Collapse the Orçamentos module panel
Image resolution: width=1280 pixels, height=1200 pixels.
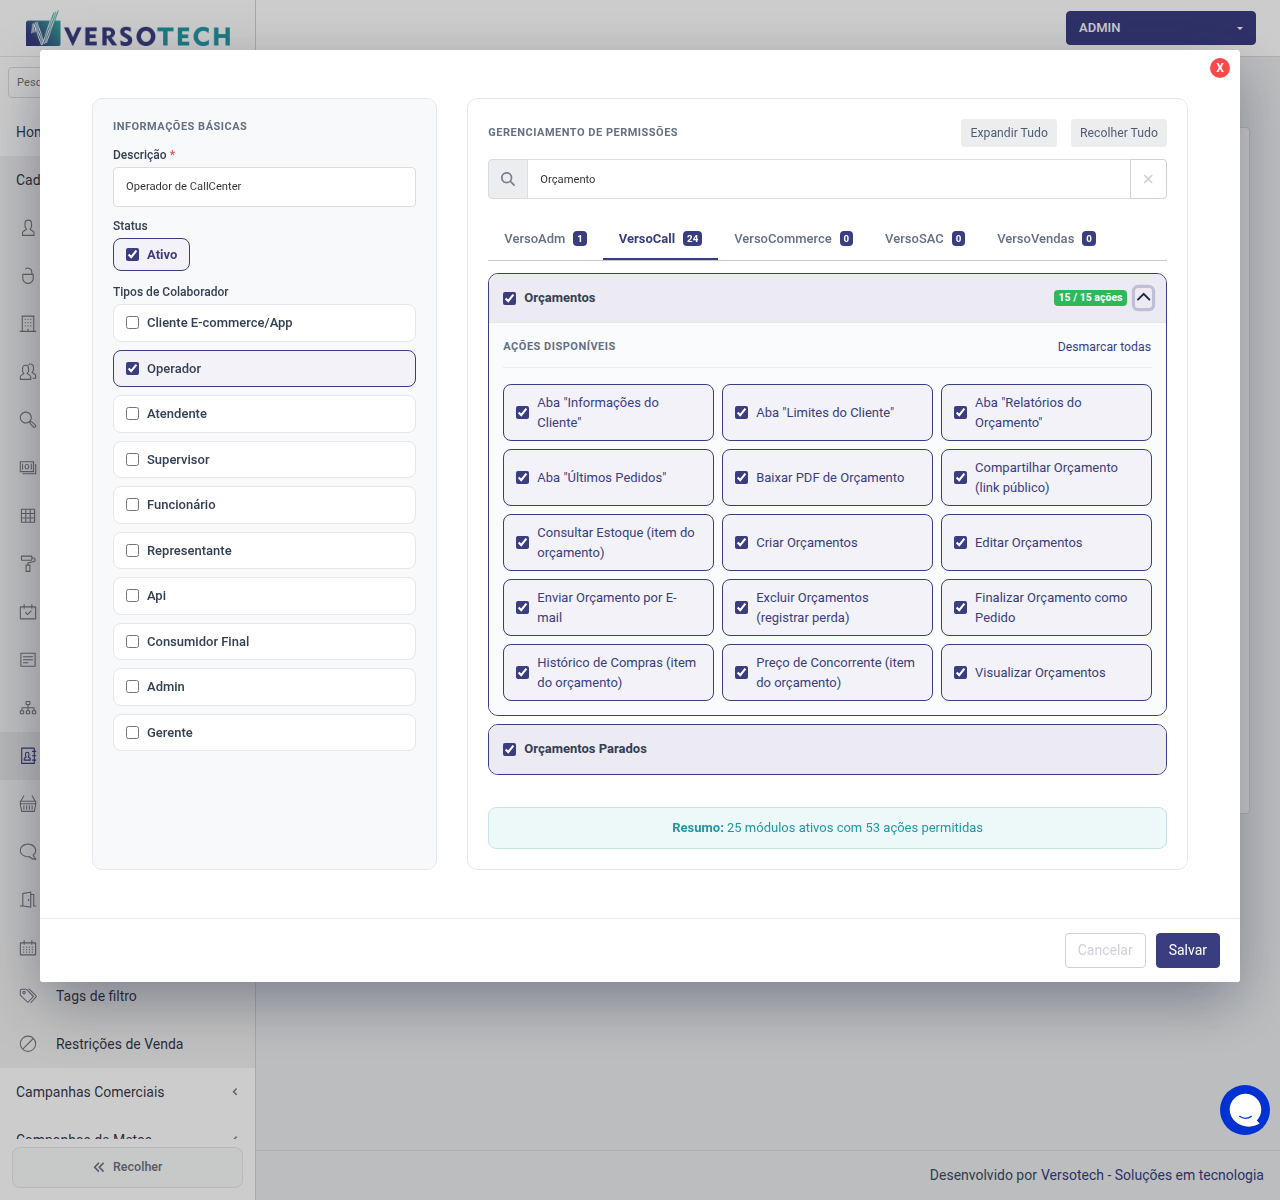coord(1143,298)
